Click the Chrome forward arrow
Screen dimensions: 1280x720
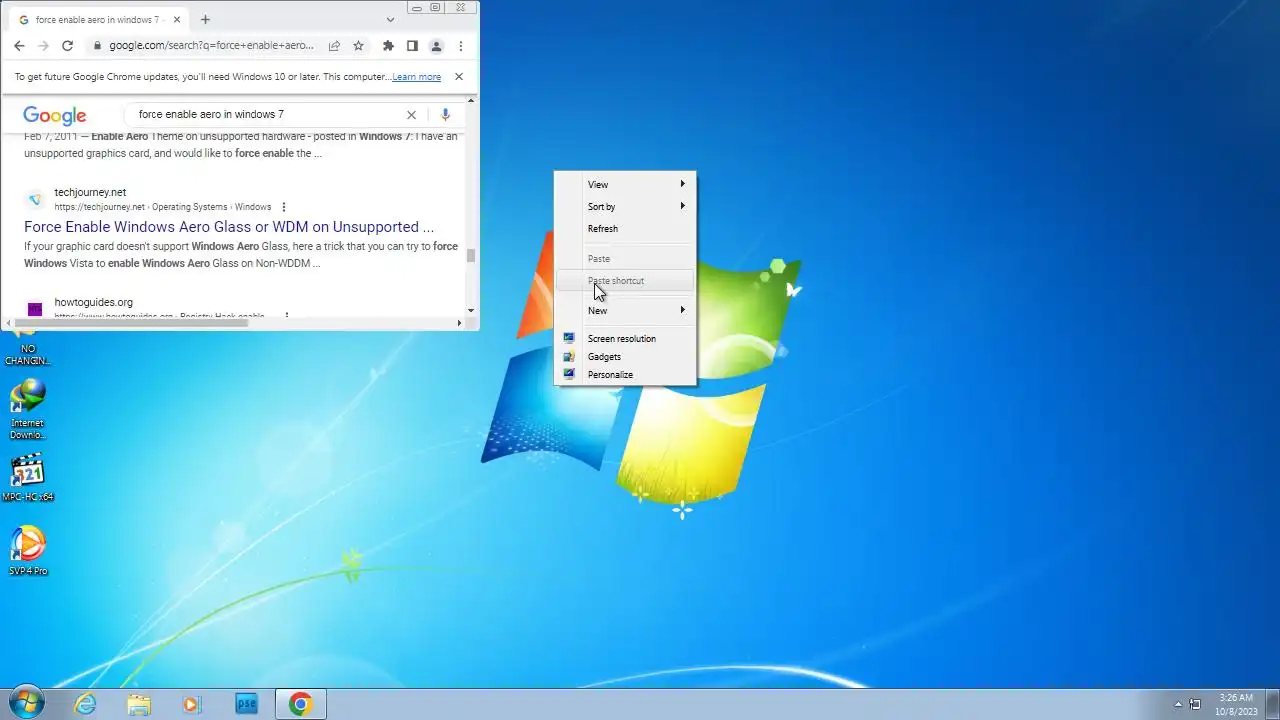point(43,46)
